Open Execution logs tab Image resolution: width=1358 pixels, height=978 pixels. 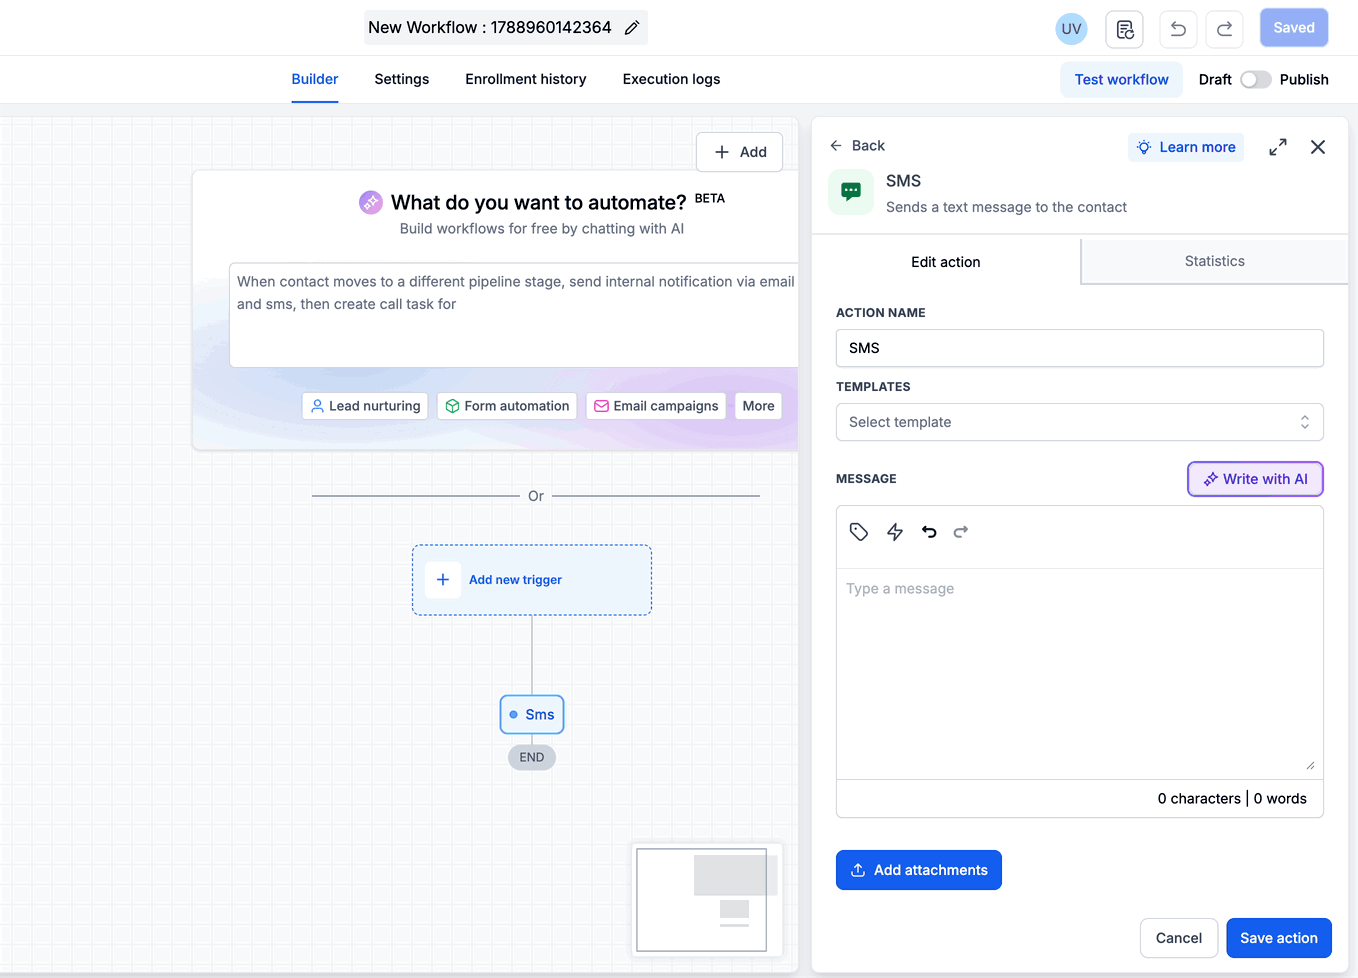(x=671, y=79)
